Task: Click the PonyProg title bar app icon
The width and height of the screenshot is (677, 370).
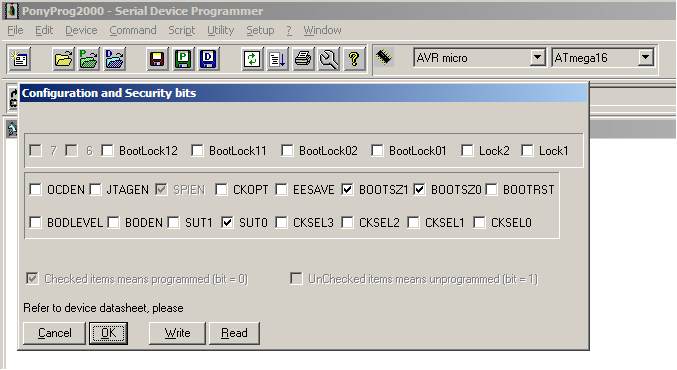Action: pos(11,10)
